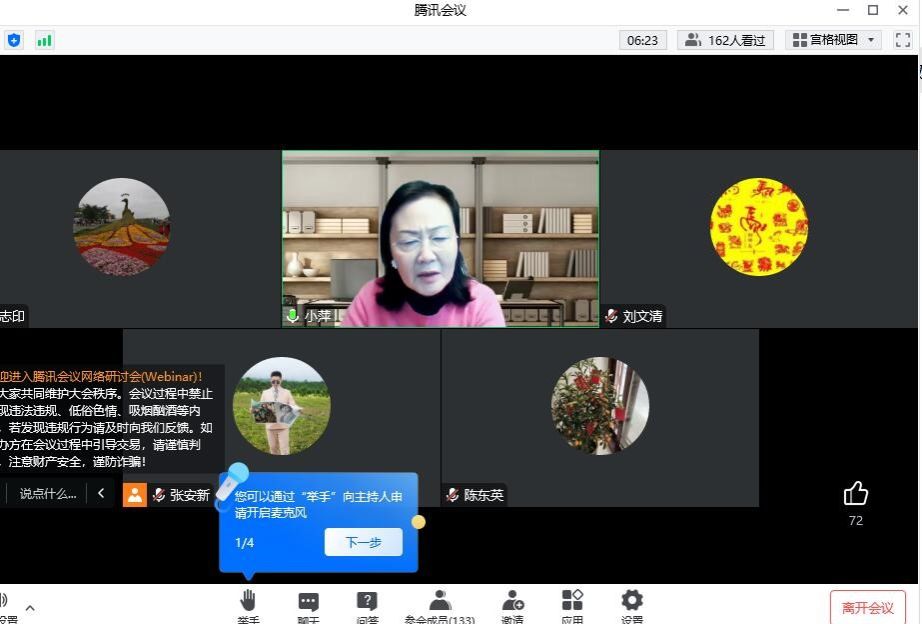This screenshot has height=624, width=922.
Task: Open the participants list (参会成员)
Action: 440,602
